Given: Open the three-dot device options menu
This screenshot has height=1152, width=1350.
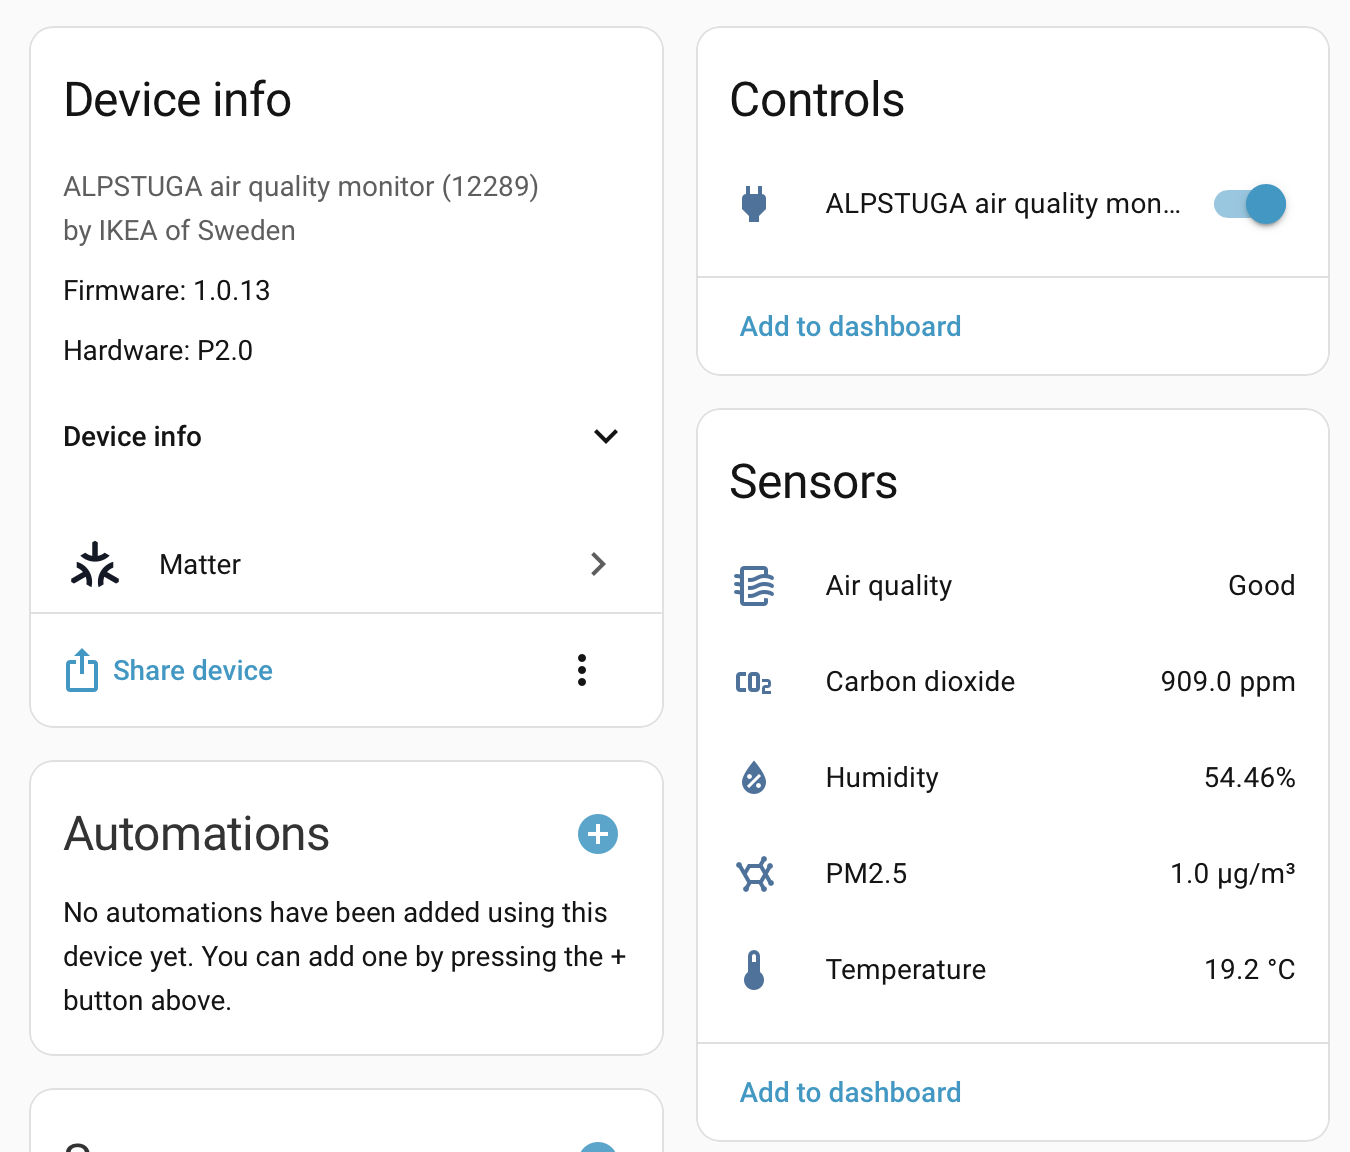Looking at the screenshot, I should (x=581, y=670).
